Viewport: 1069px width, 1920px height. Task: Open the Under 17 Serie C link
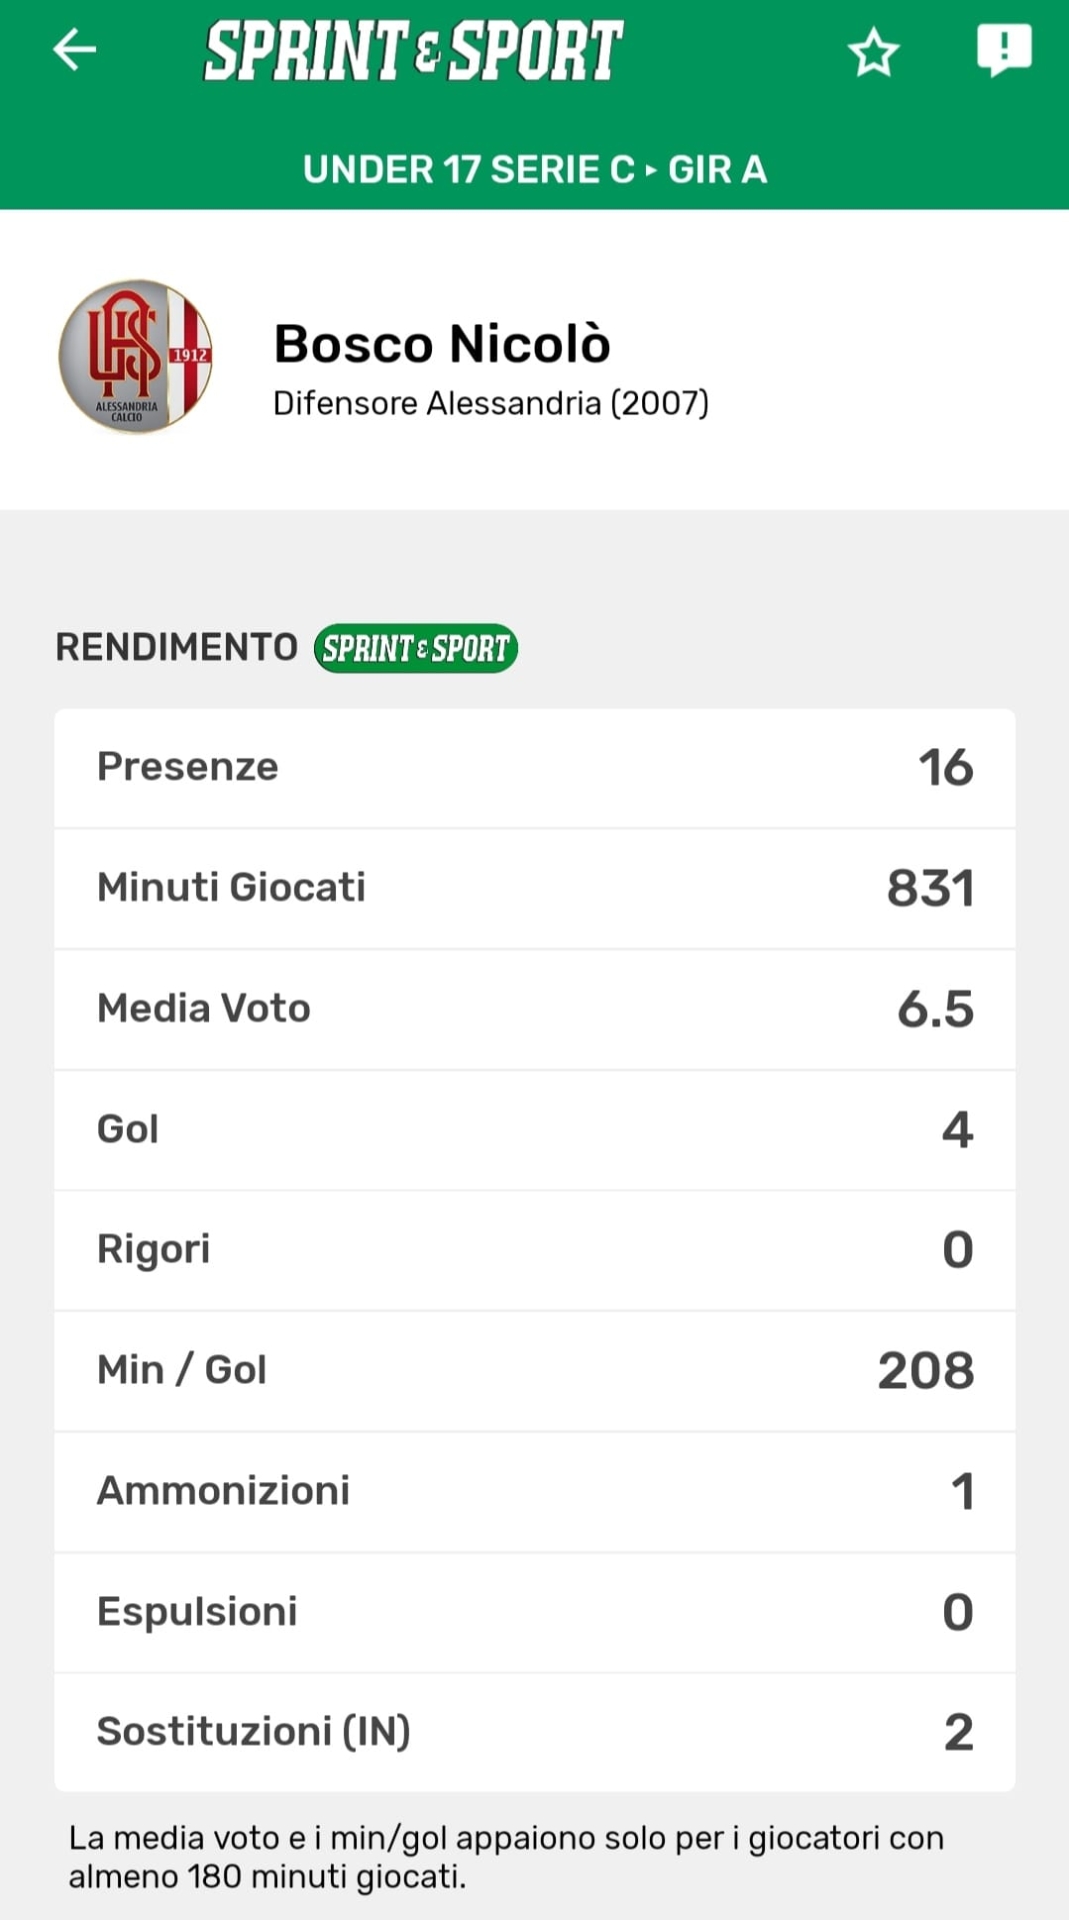(x=468, y=170)
